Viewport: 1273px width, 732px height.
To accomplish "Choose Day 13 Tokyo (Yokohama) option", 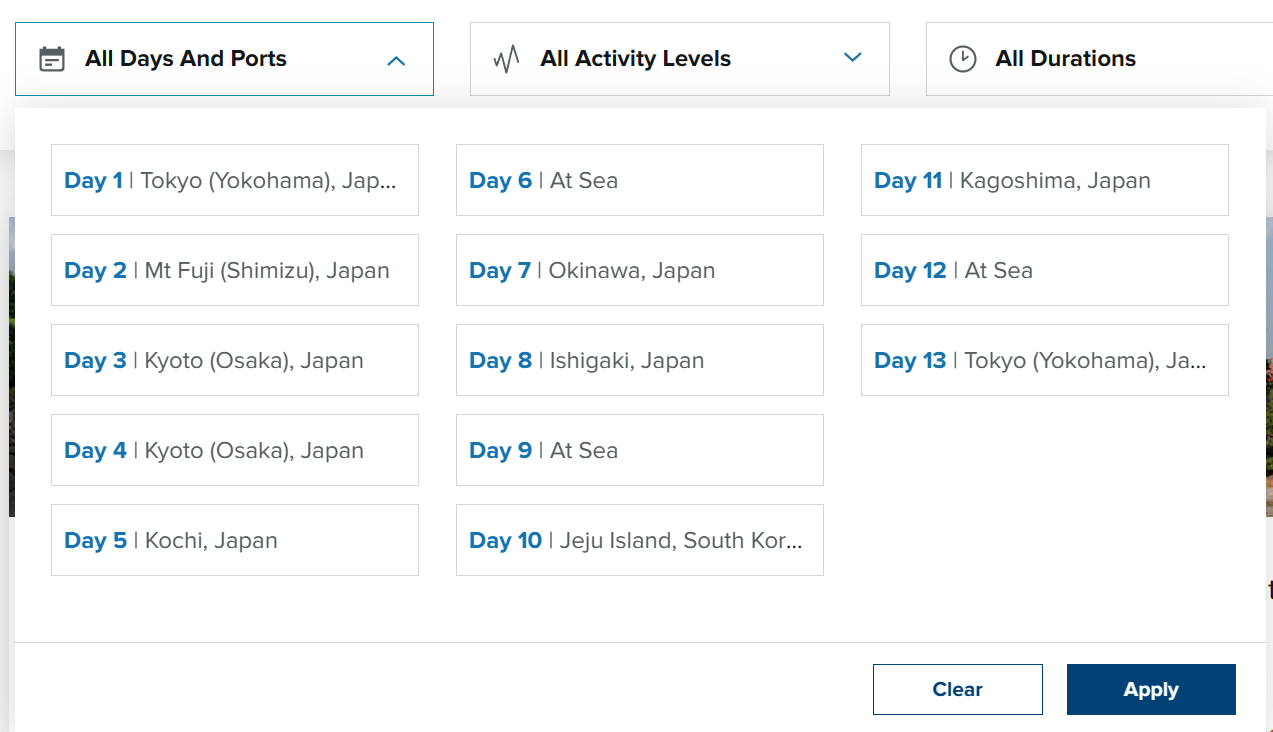I will pyautogui.click(x=1044, y=360).
